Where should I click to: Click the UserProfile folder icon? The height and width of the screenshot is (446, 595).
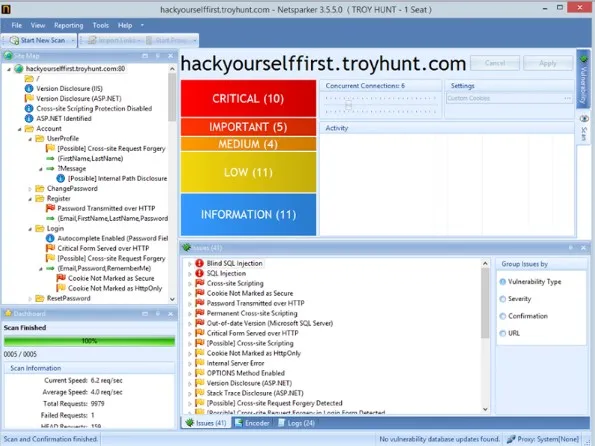(x=39, y=139)
